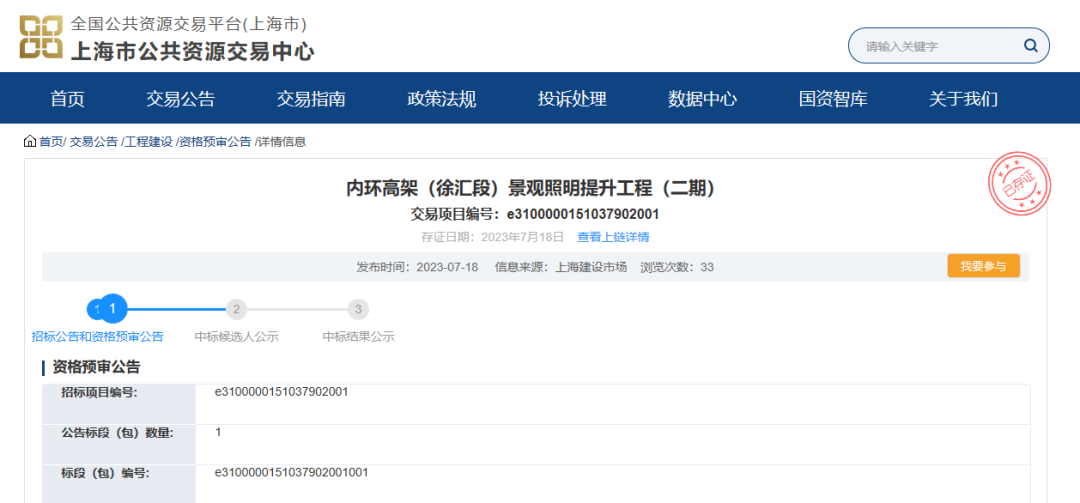Click the 公告标段（包）数量 row label
Image resolution: width=1080 pixels, height=503 pixels.
(117, 433)
